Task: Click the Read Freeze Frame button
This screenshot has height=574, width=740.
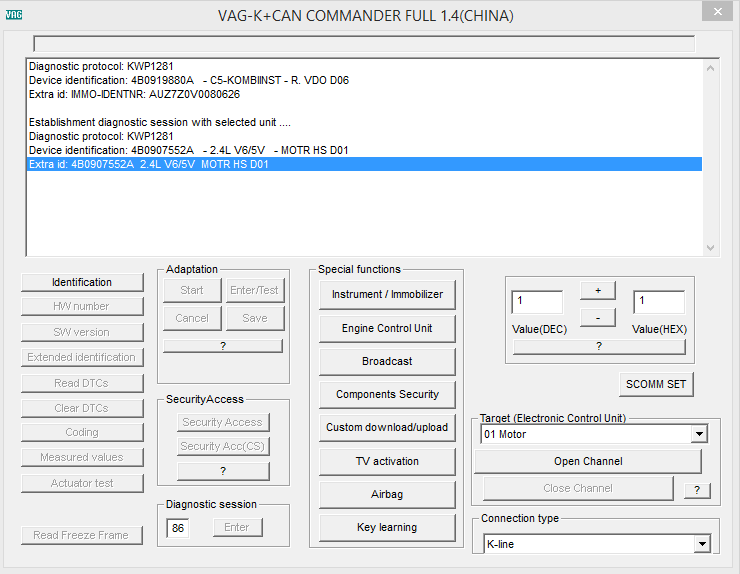Action: click(x=82, y=535)
